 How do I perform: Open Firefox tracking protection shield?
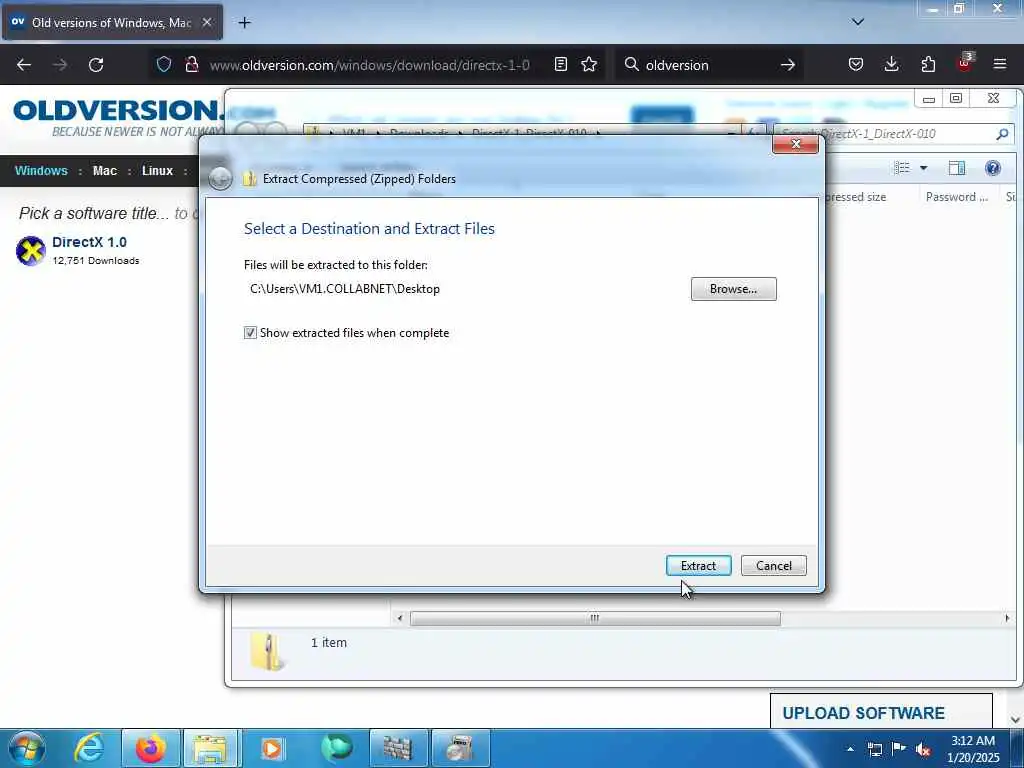pos(164,64)
